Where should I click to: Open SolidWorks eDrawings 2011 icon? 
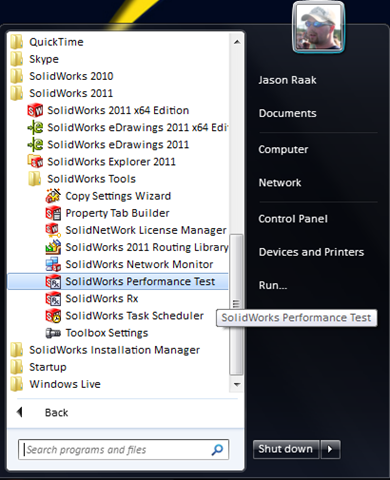pyautogui.click(x=35, y=144)
